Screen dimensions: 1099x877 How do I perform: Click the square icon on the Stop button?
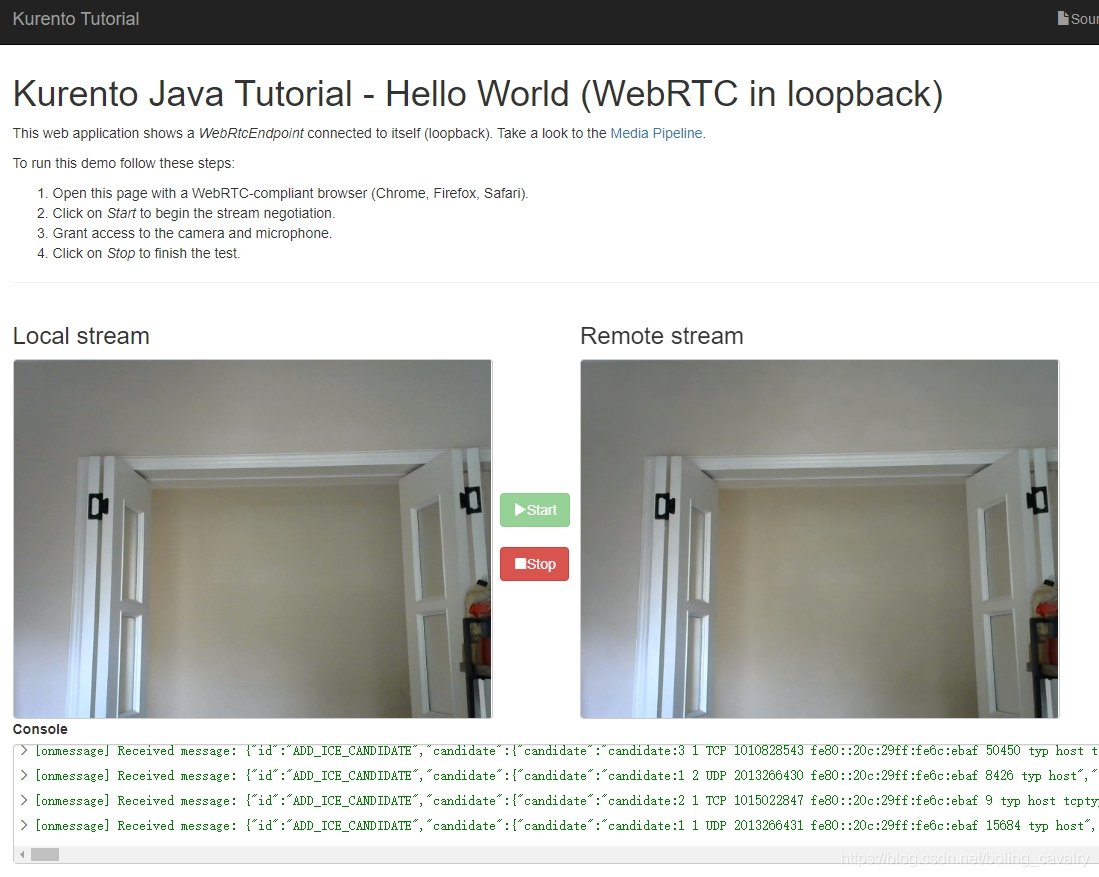pos(520,564)
